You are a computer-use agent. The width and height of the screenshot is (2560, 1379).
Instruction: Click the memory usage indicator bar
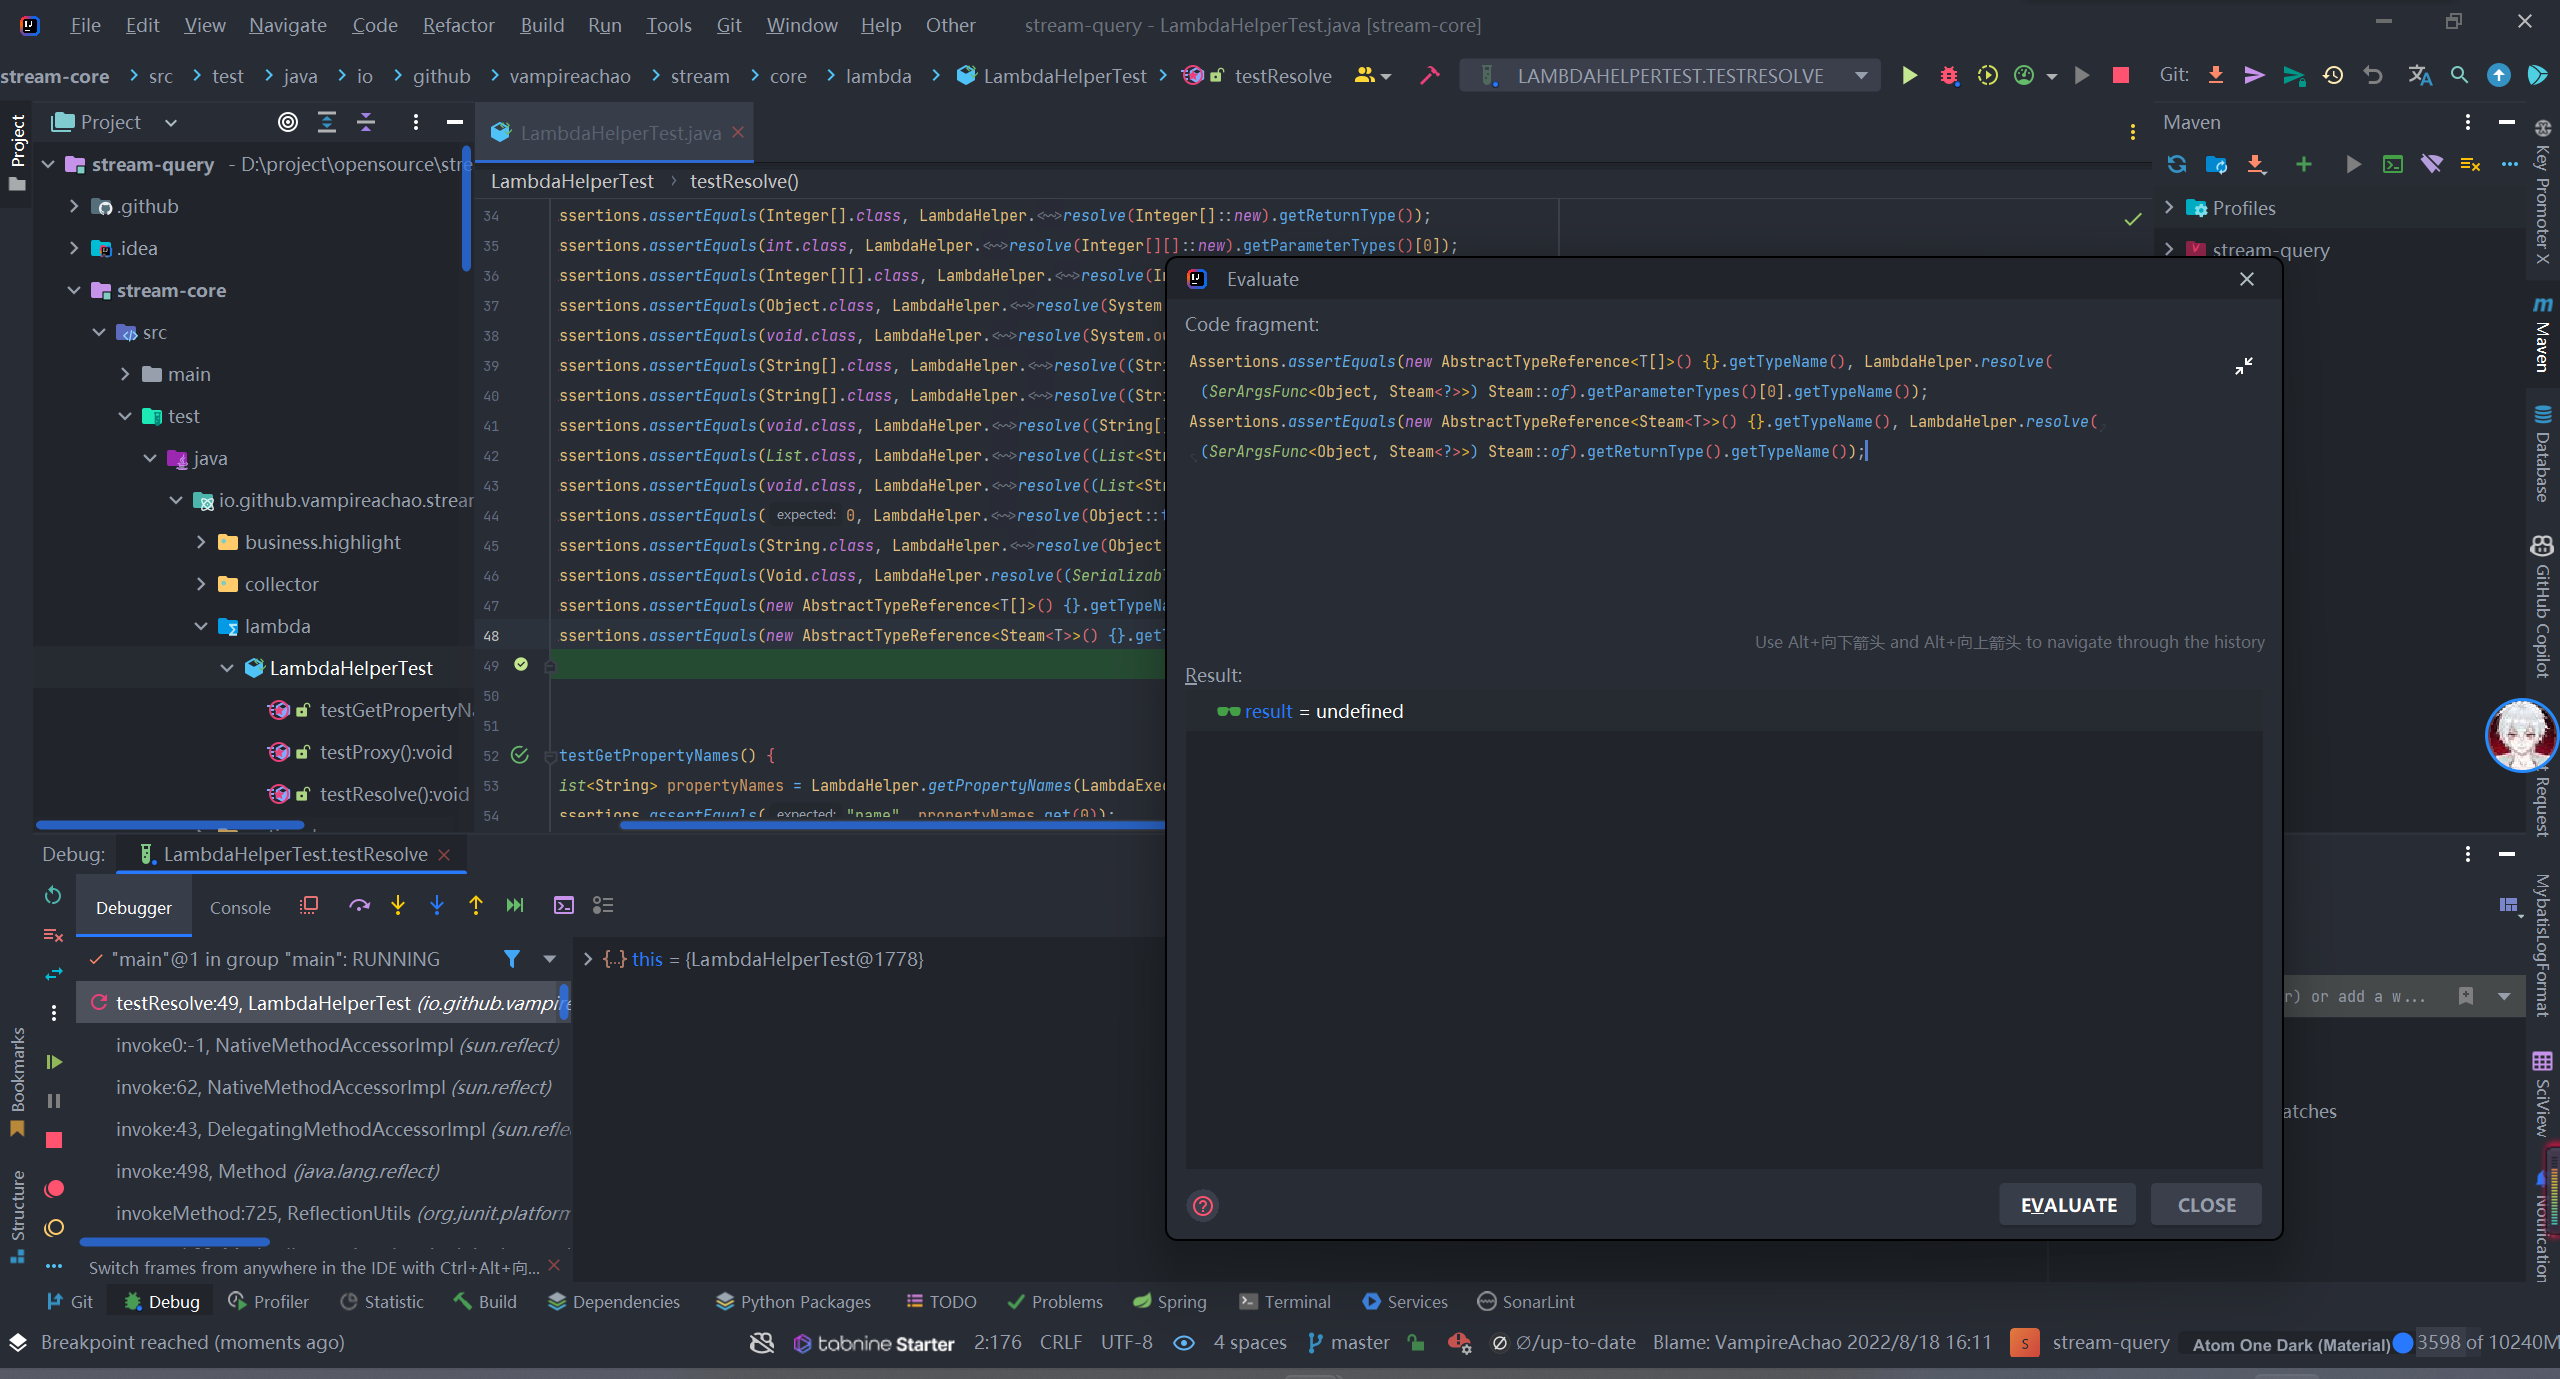click(2486, 1343)
